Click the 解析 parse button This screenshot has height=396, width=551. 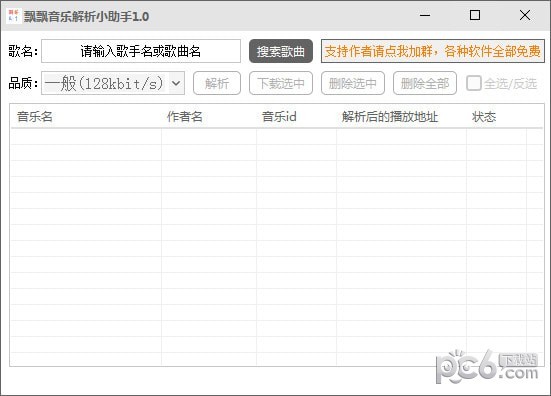click(x=217, y=83)
